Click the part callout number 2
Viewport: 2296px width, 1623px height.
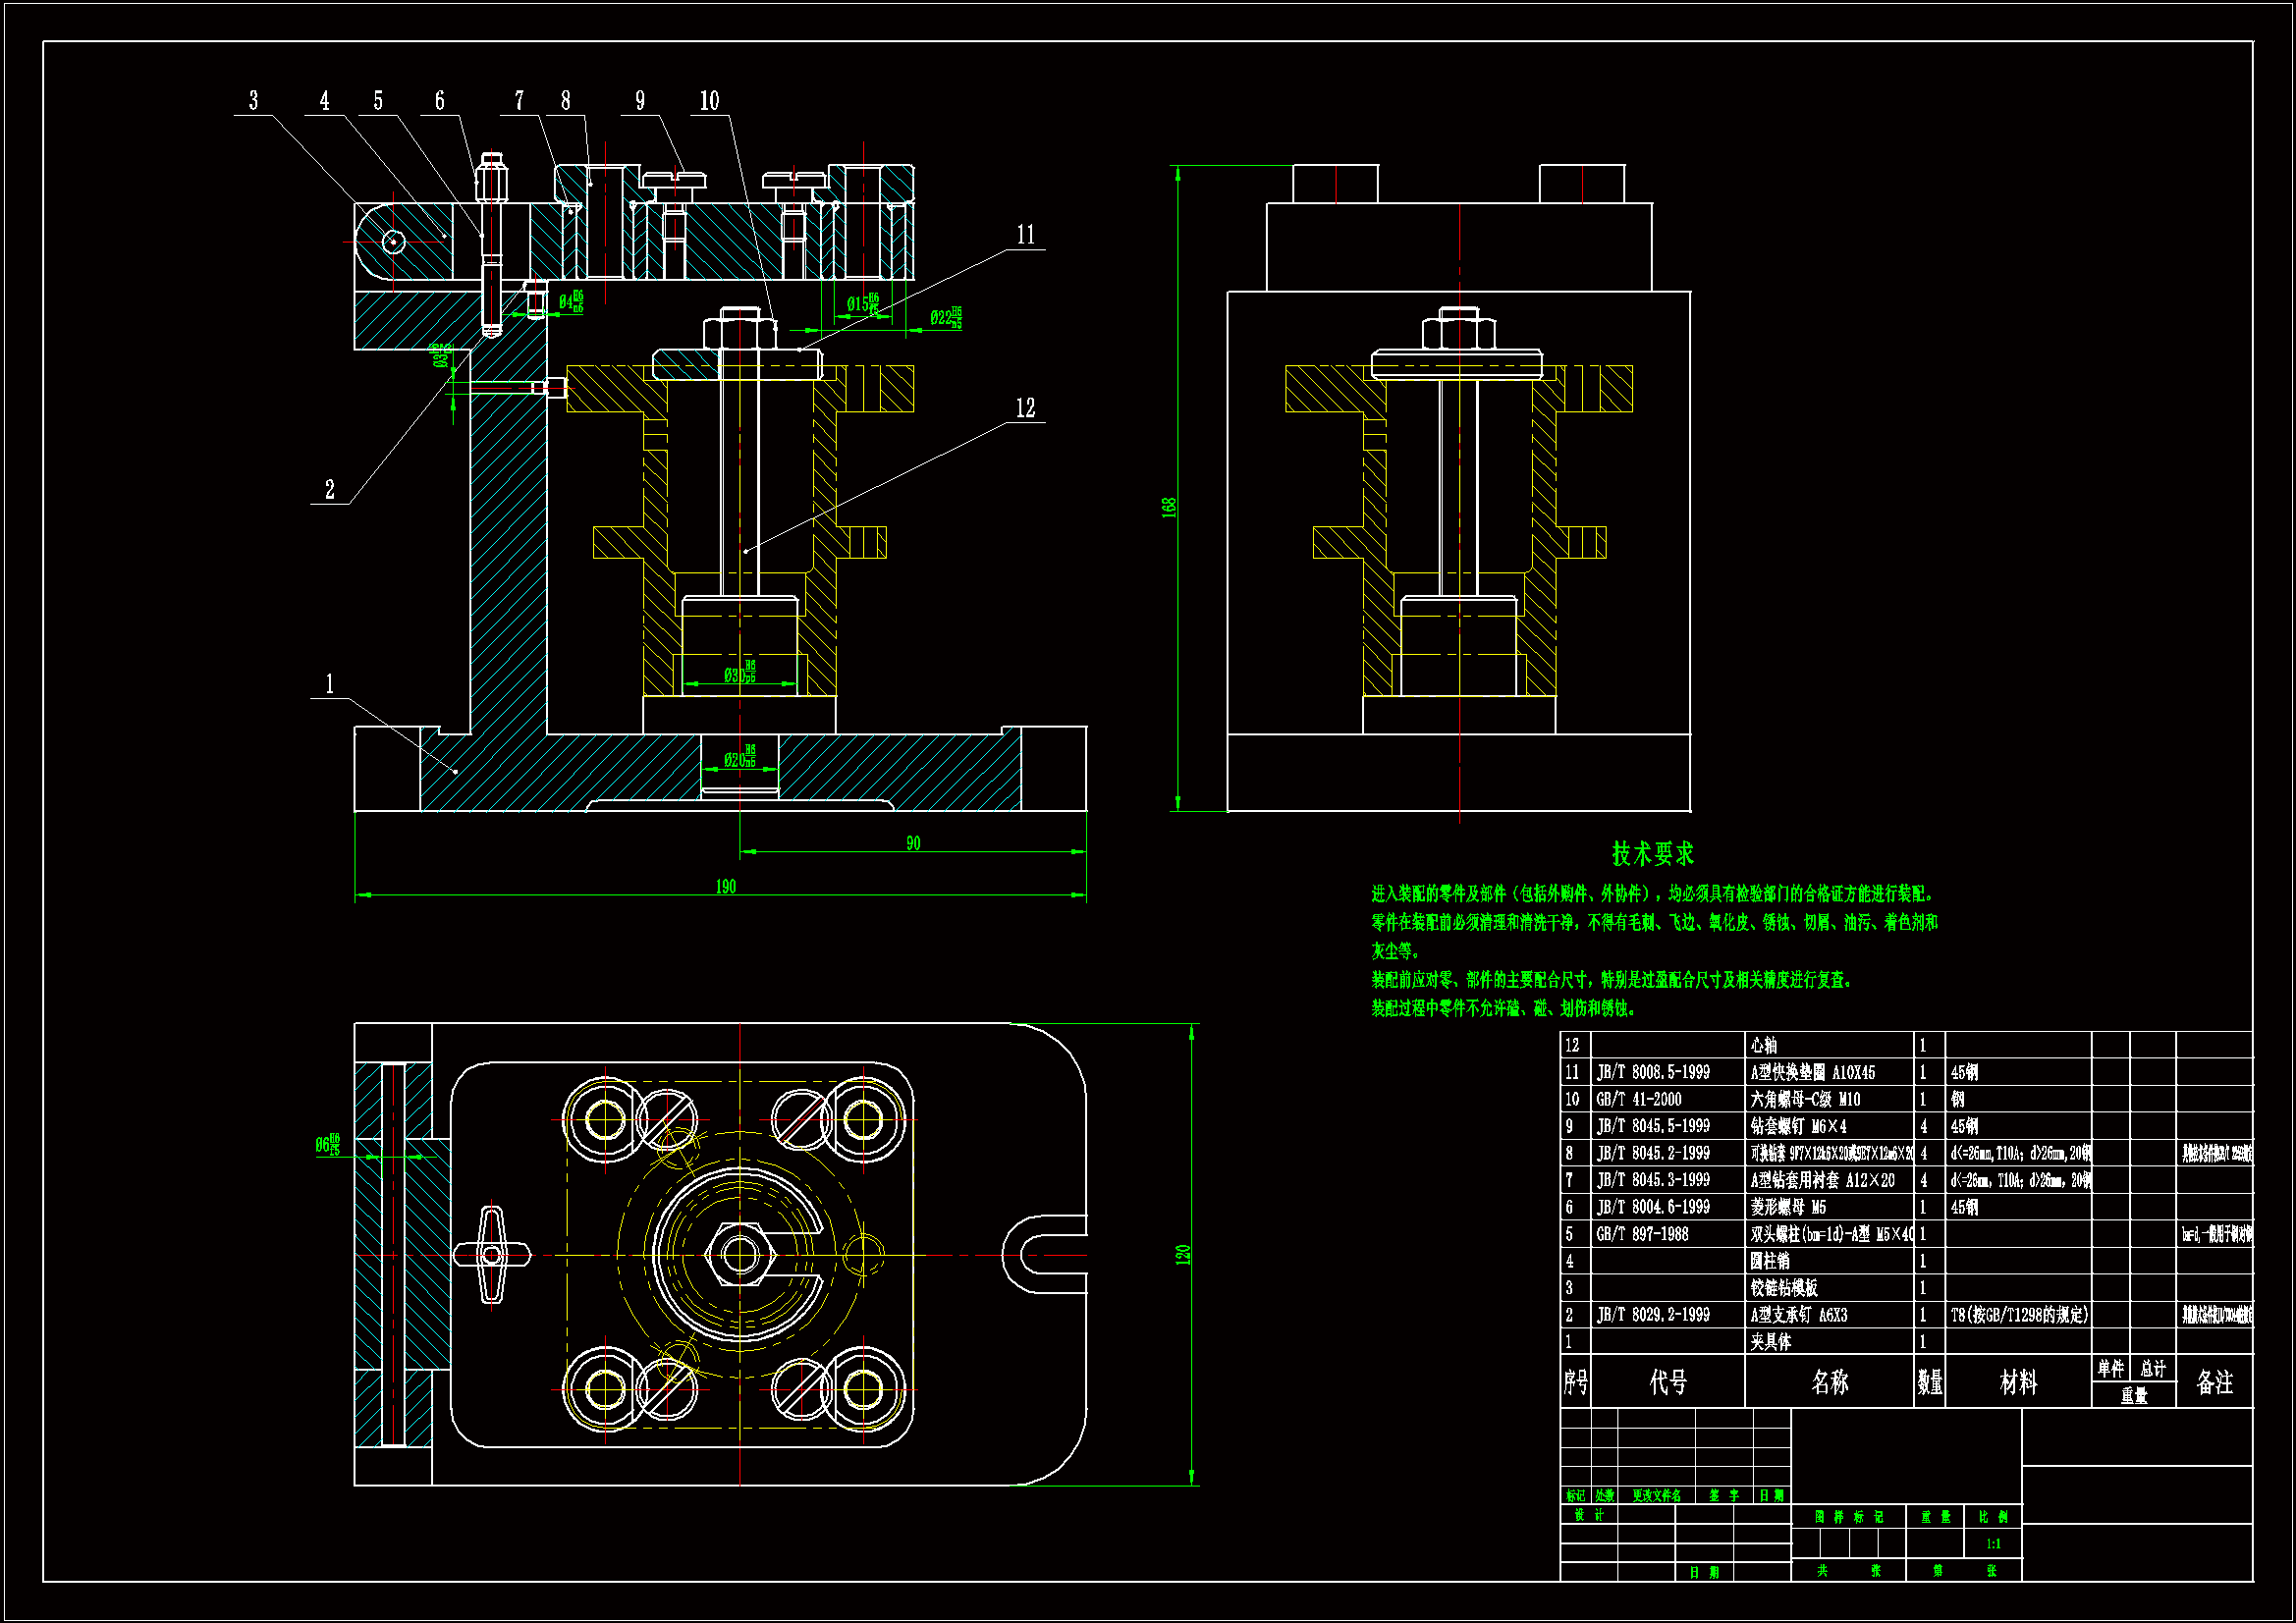pyautogui.click(x=330, y=490)
